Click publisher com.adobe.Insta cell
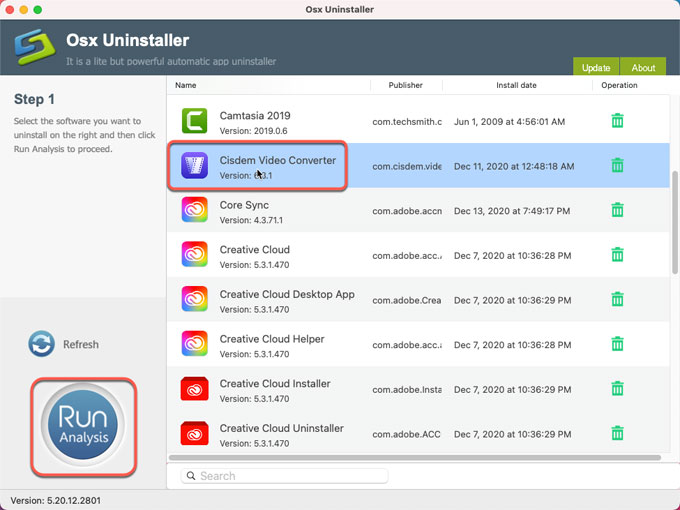 [407, 390]
